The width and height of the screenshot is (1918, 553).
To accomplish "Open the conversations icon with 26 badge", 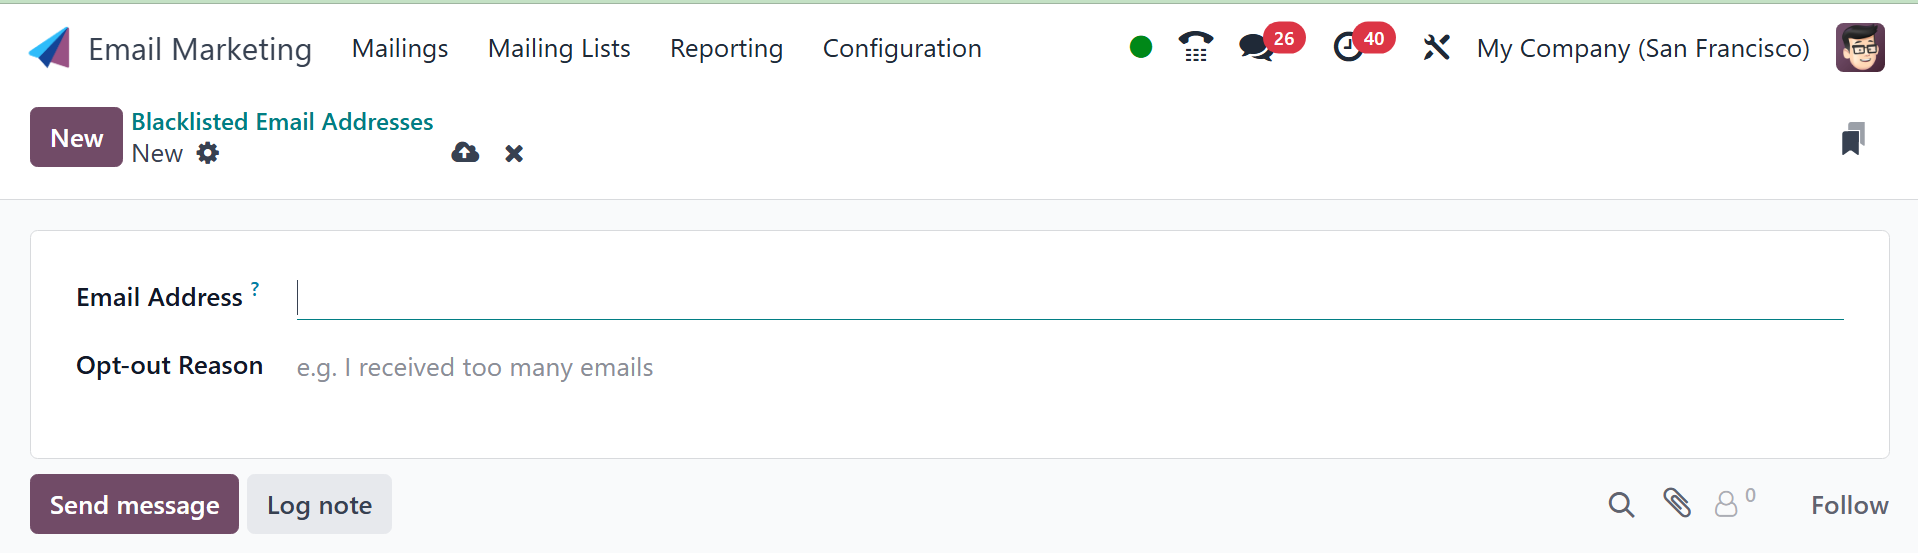I will pos(1255,47).
